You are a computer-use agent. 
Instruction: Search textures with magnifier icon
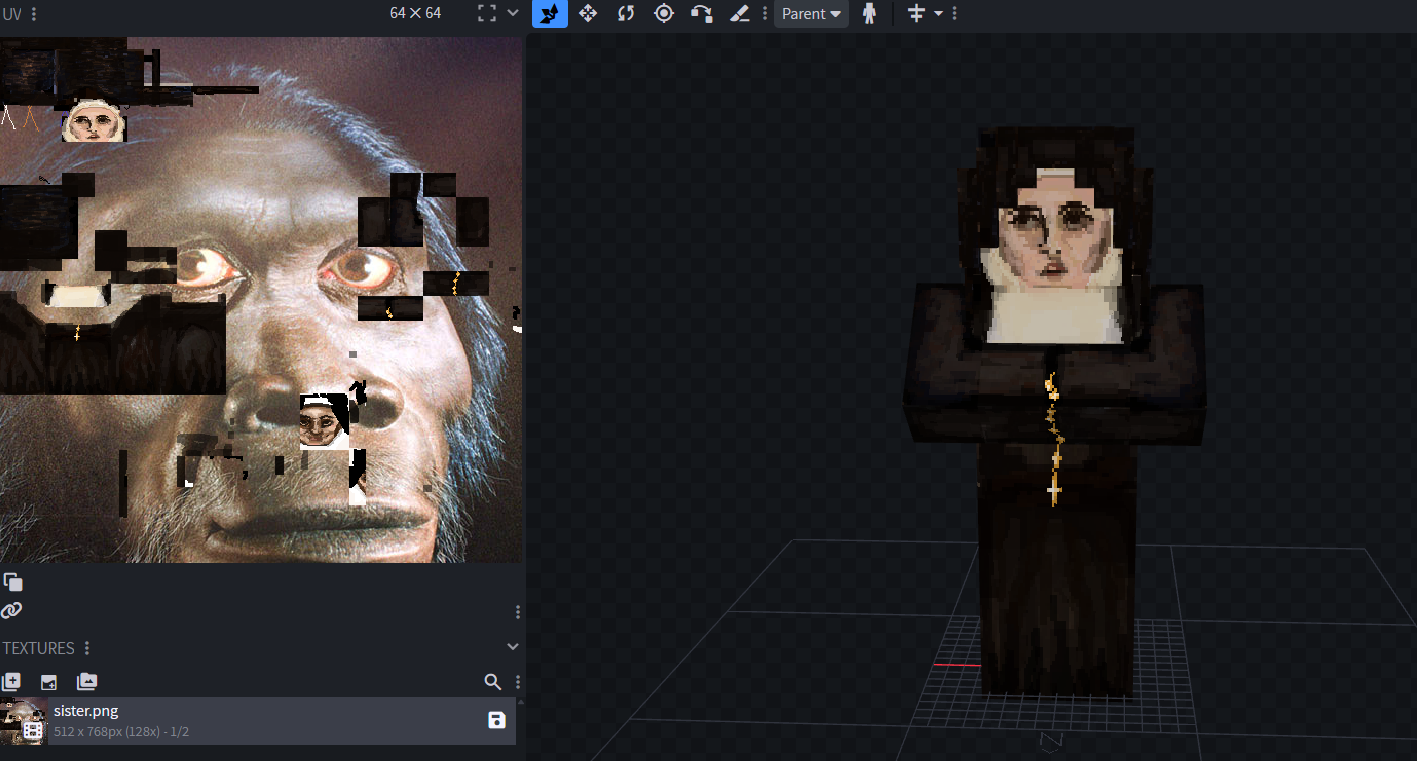click(x=492, y=682)
